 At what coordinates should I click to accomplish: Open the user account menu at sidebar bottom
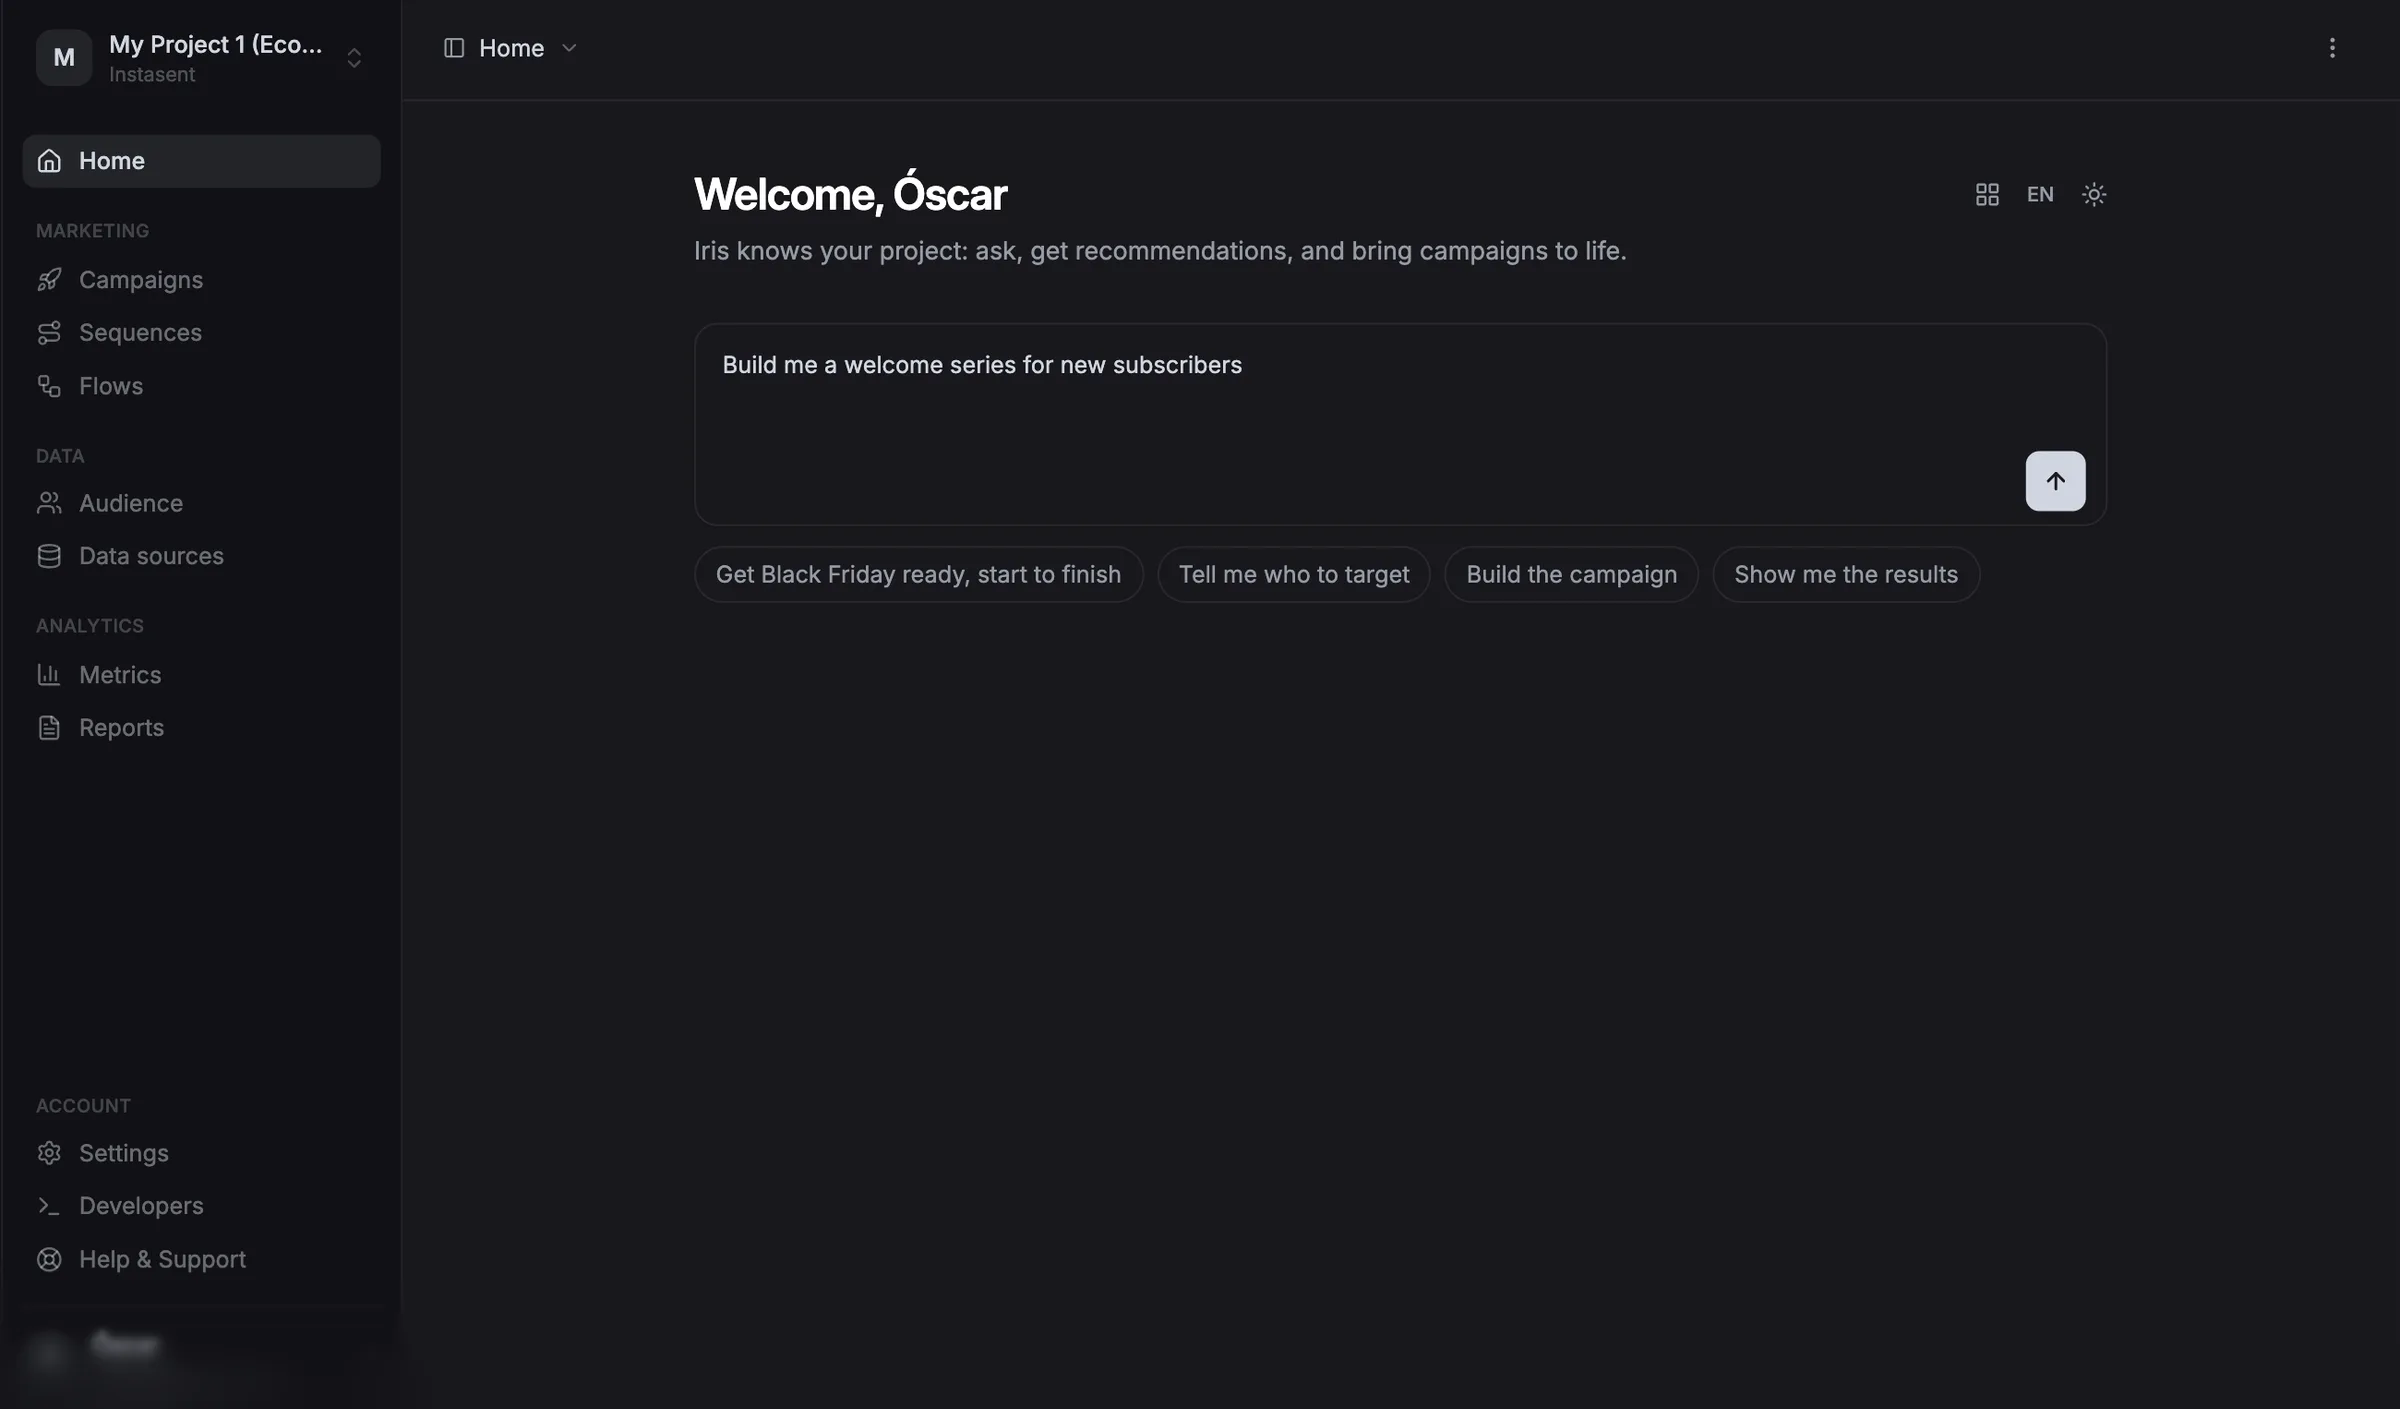tap(201, 1350)
